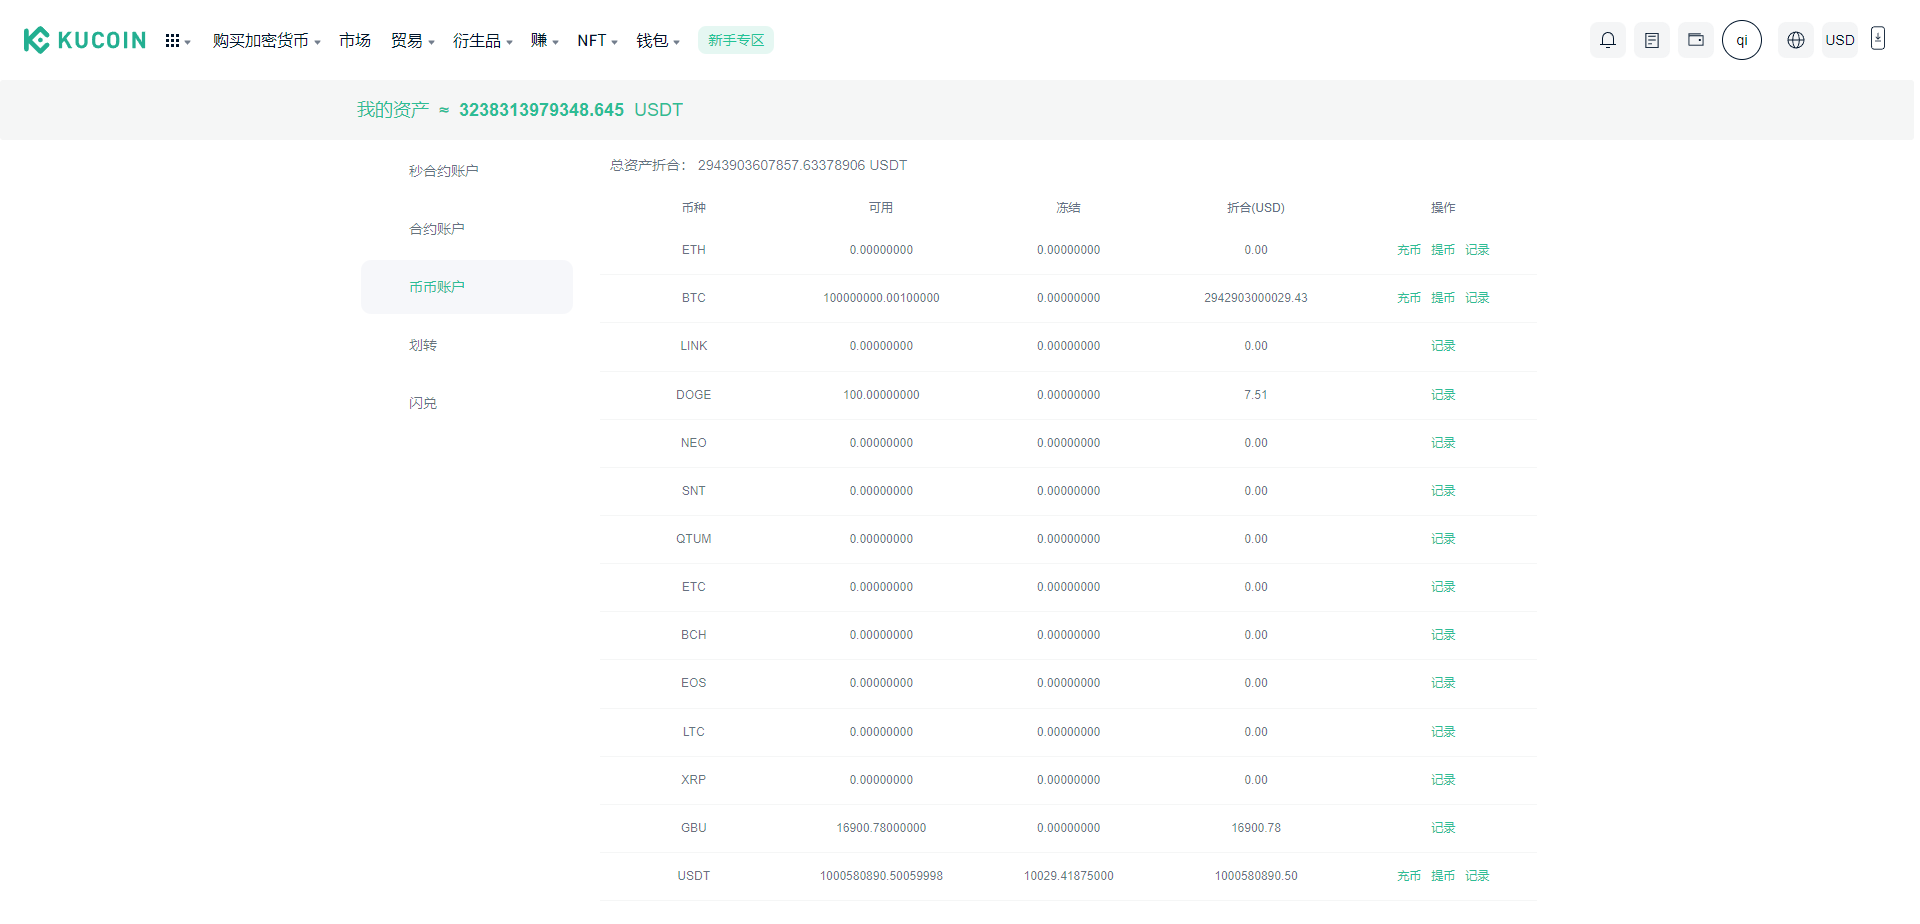Open the apps grid menu icon
1920x924 pixels.
173,41
